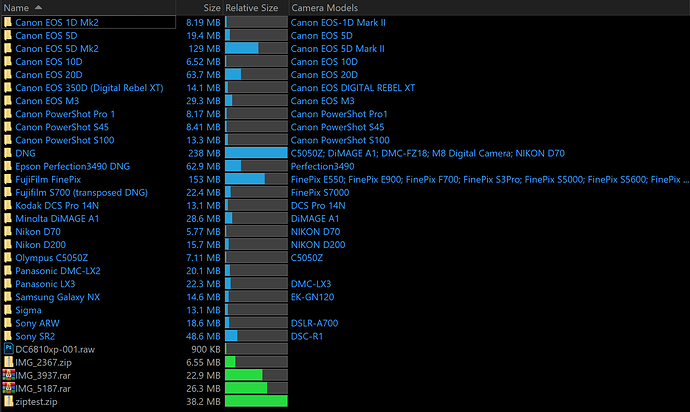Click the Perfection3490 camera model text

[x=323, y=166]
